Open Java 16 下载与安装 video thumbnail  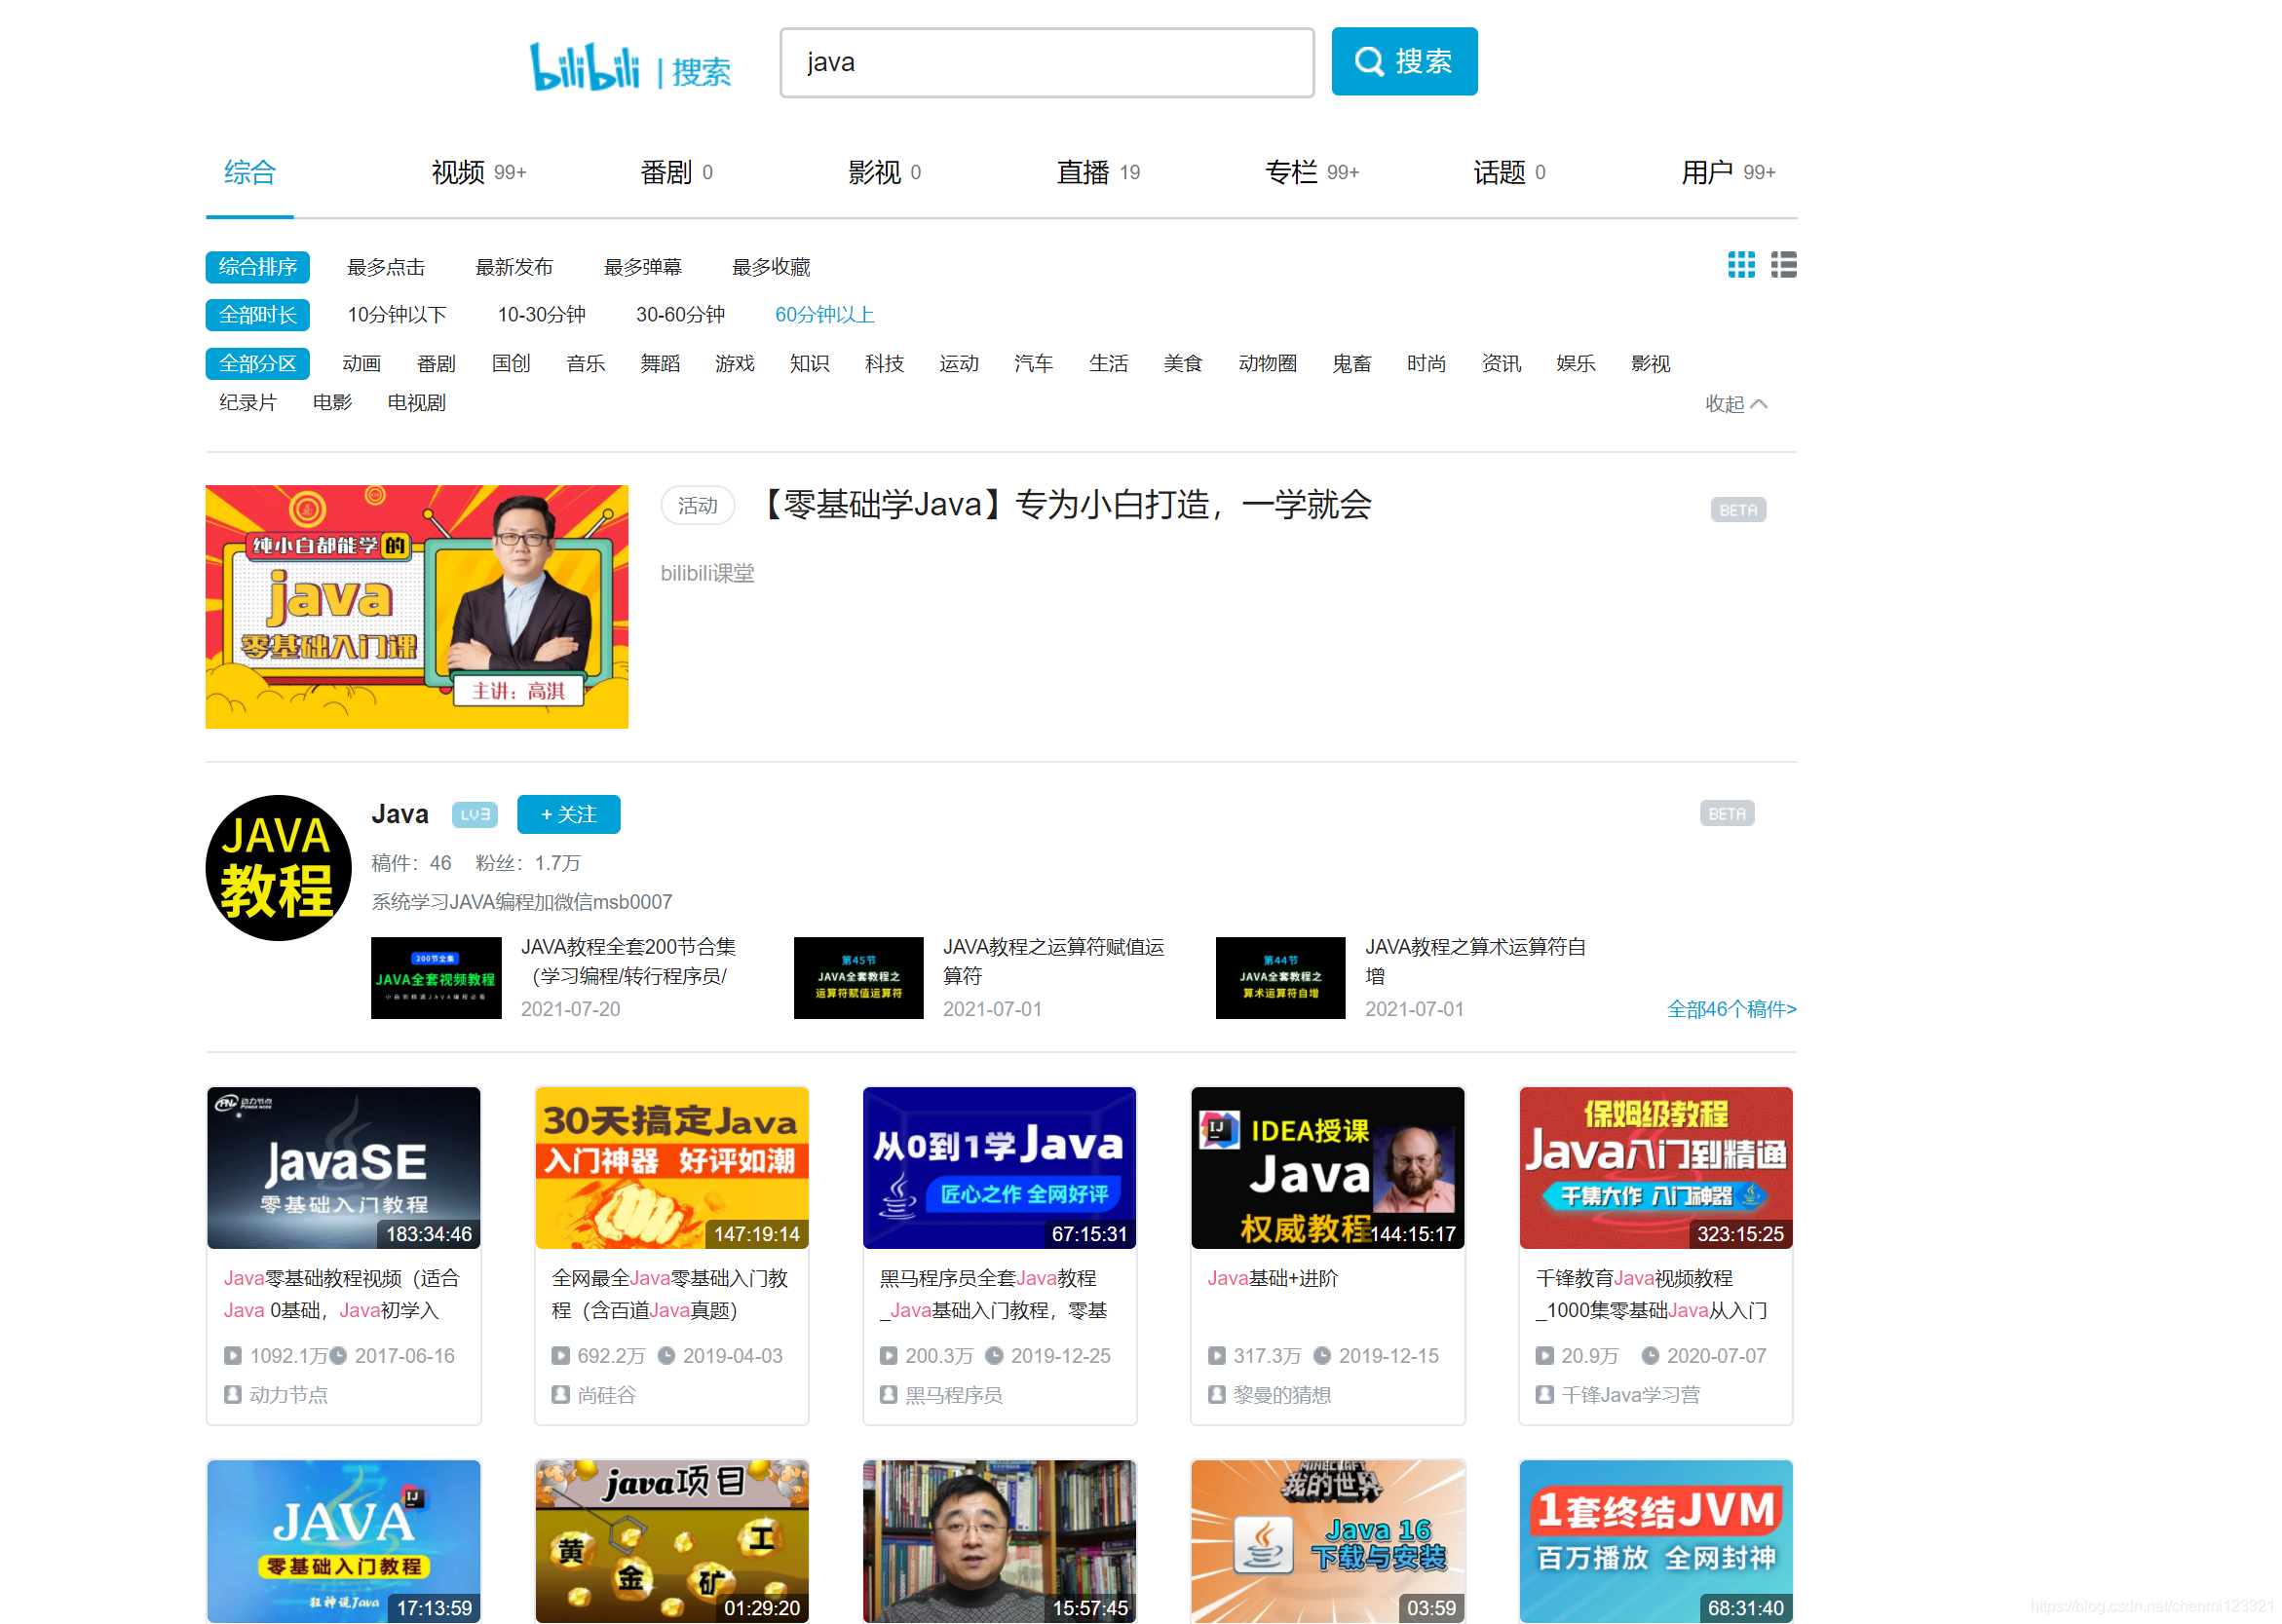click(x=1328, y=1541)
